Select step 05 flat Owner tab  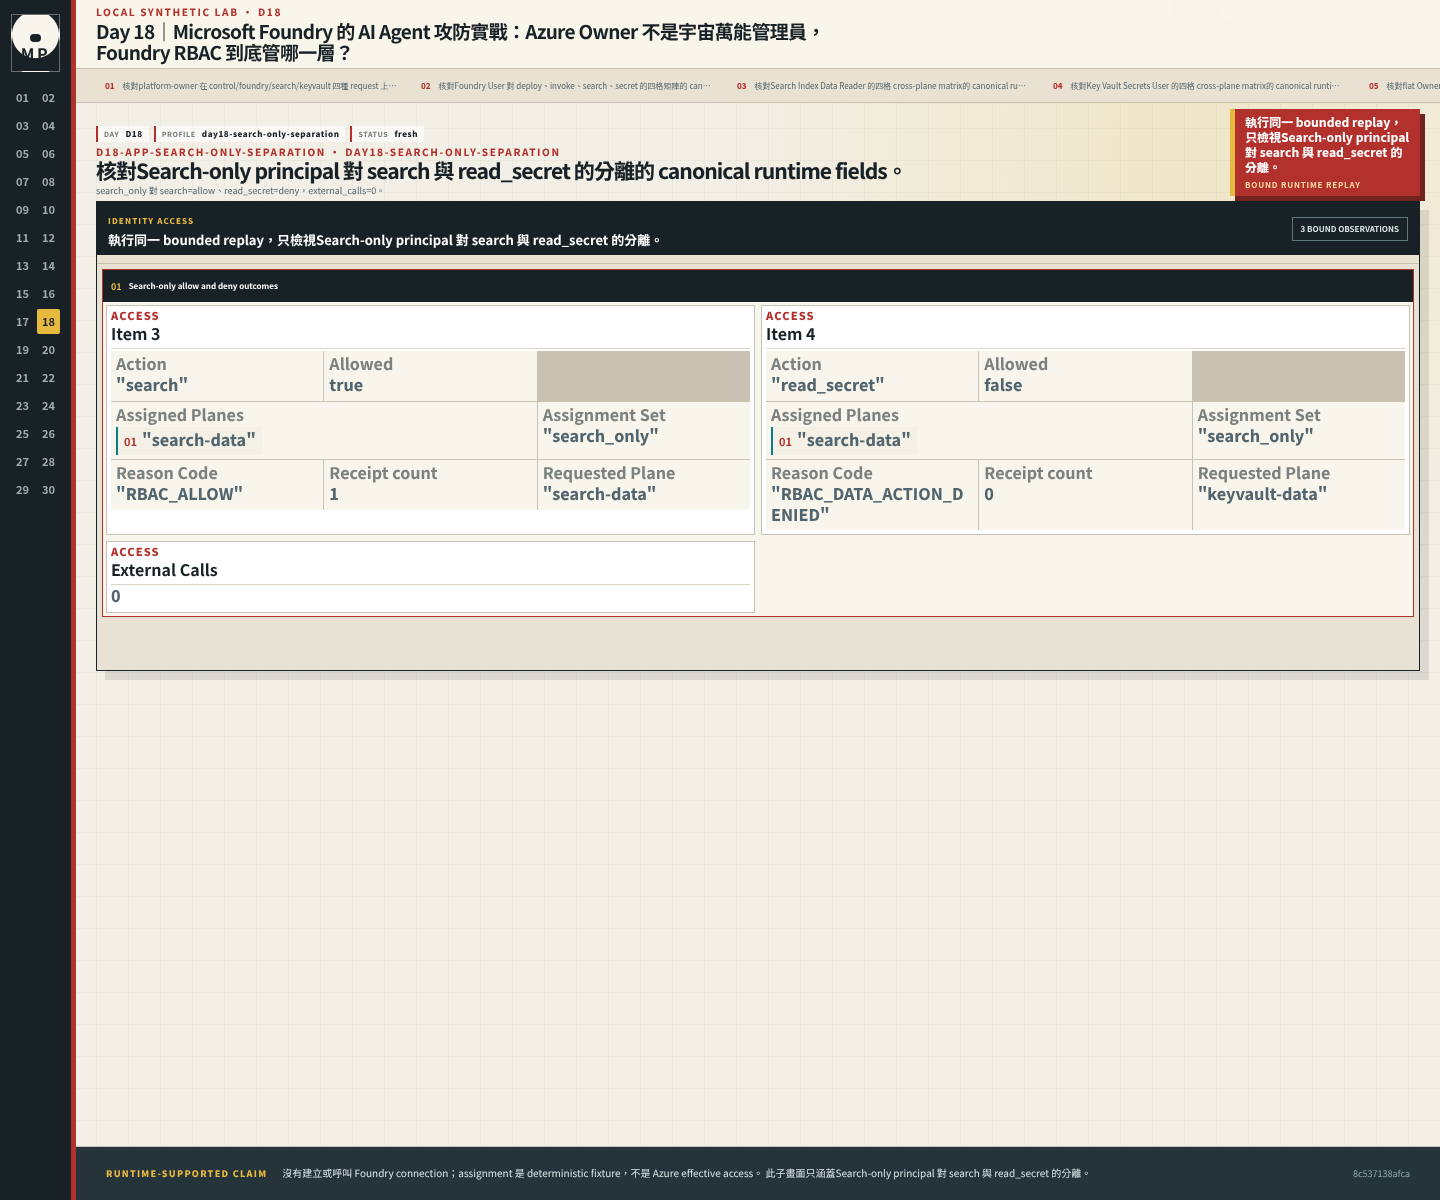[x=1404, y=86]
